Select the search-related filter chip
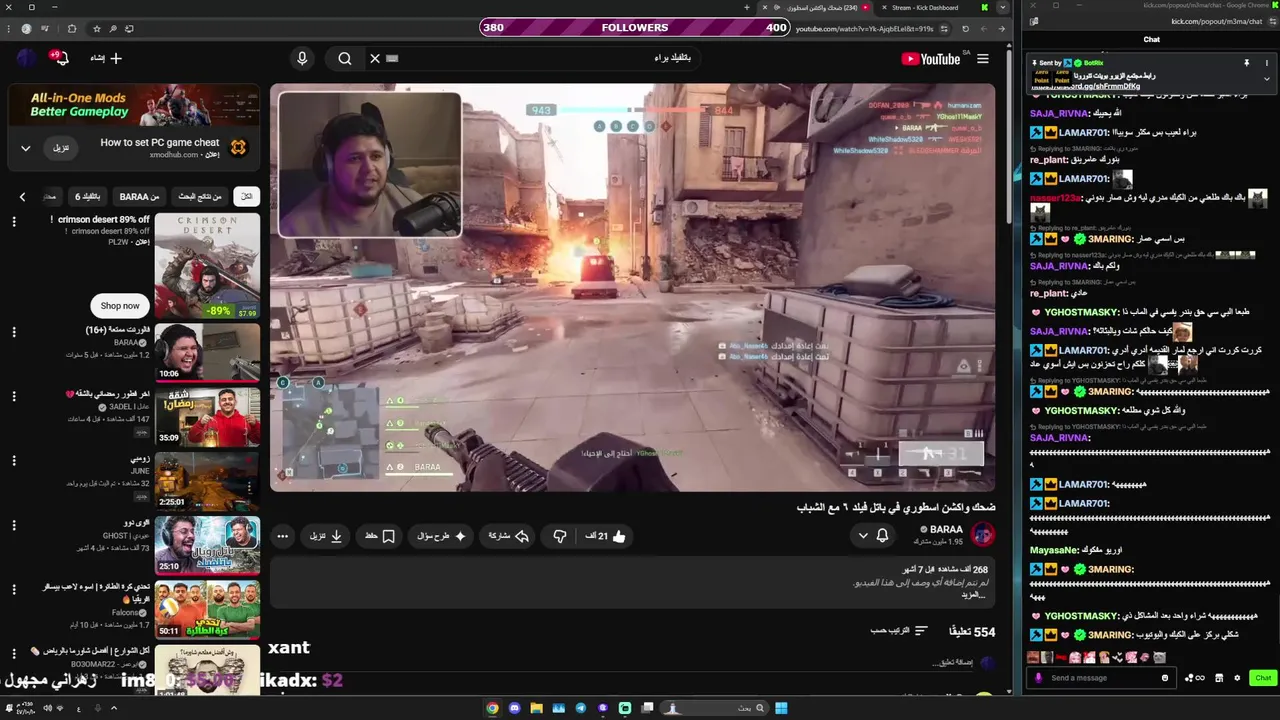The image size is (1280, 720). point(199,196)
